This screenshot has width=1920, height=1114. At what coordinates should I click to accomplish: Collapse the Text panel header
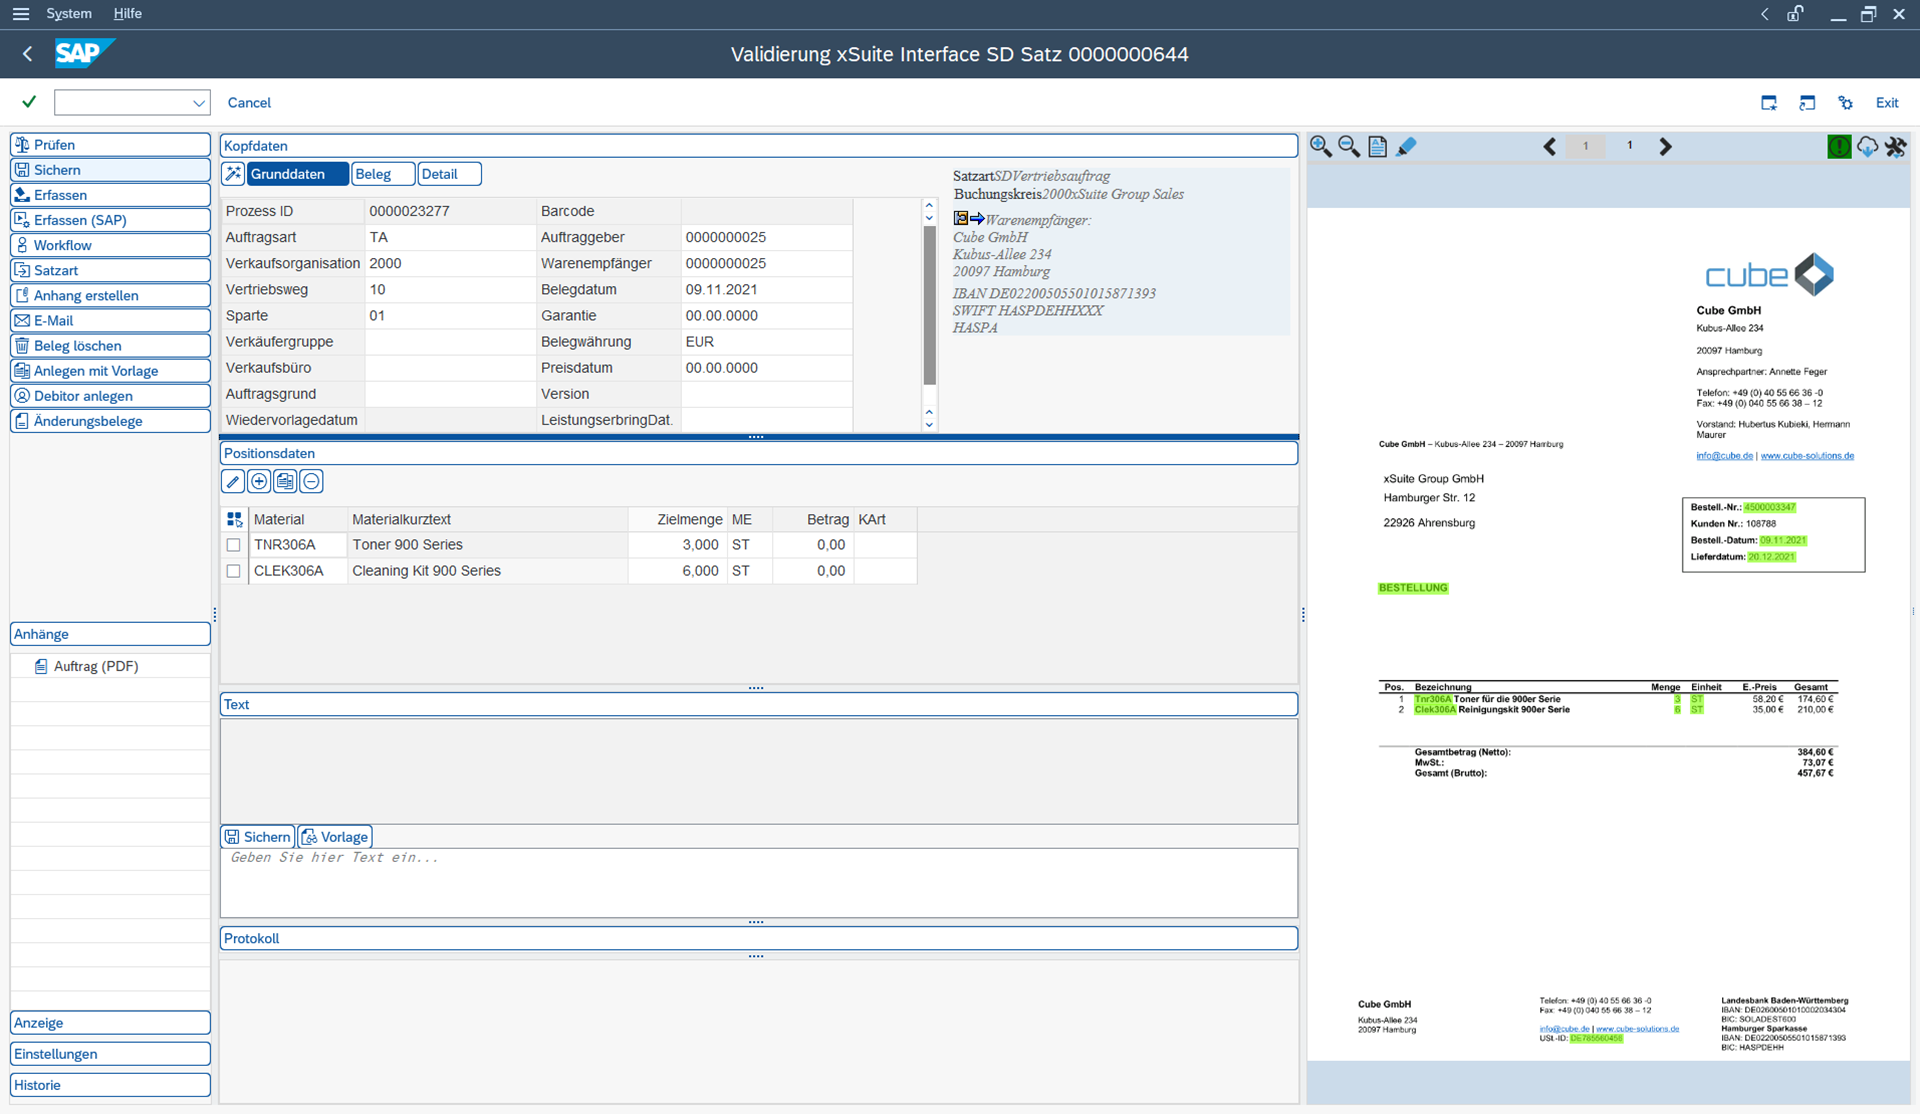point(759,704)
